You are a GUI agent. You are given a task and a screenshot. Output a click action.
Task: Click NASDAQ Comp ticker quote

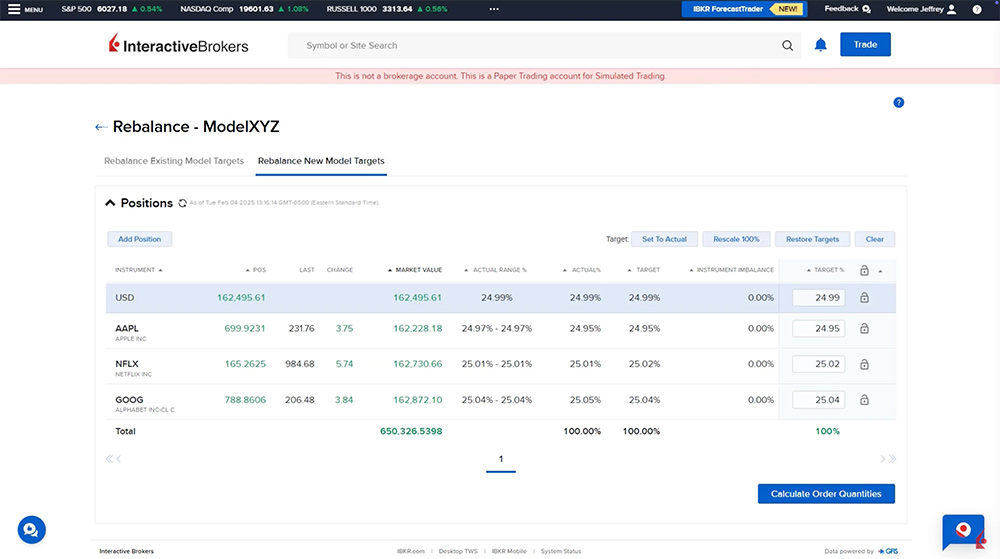(x=244, y=9)
